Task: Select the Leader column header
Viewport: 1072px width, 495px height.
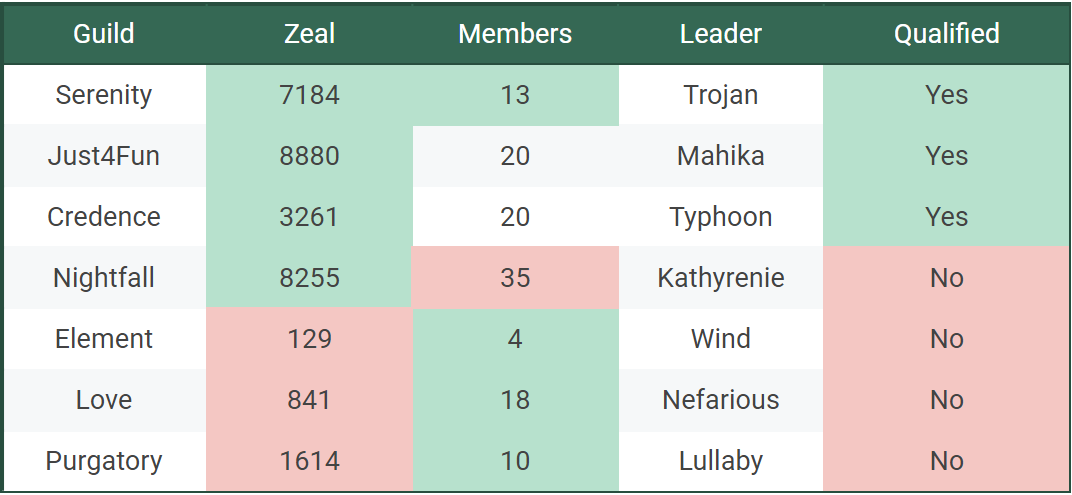Action: point(721,34)
